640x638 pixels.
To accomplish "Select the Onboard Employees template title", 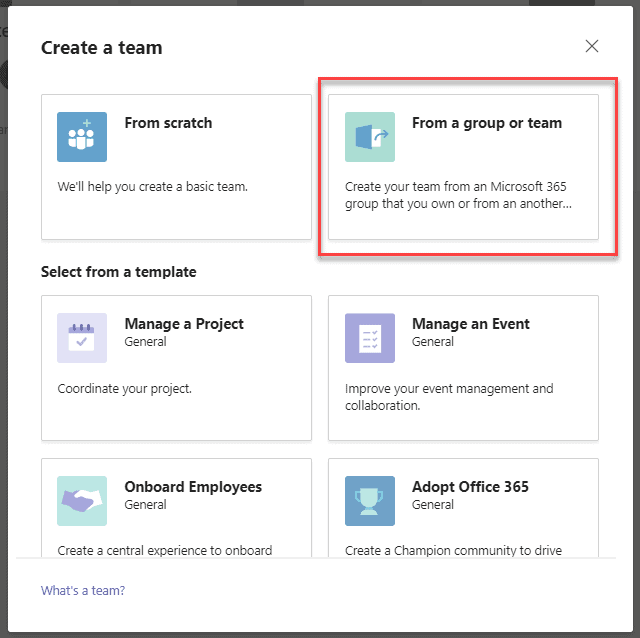I will (193, 487).
